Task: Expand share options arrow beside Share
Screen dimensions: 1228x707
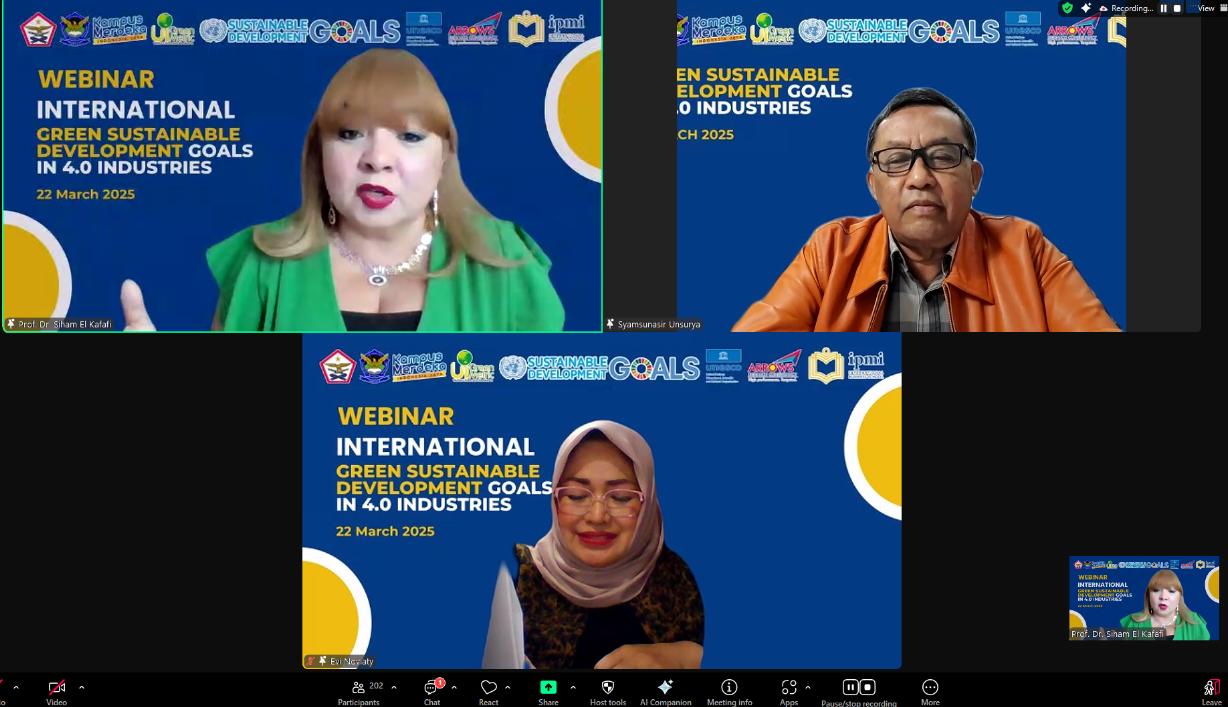Action: (572, 687)
